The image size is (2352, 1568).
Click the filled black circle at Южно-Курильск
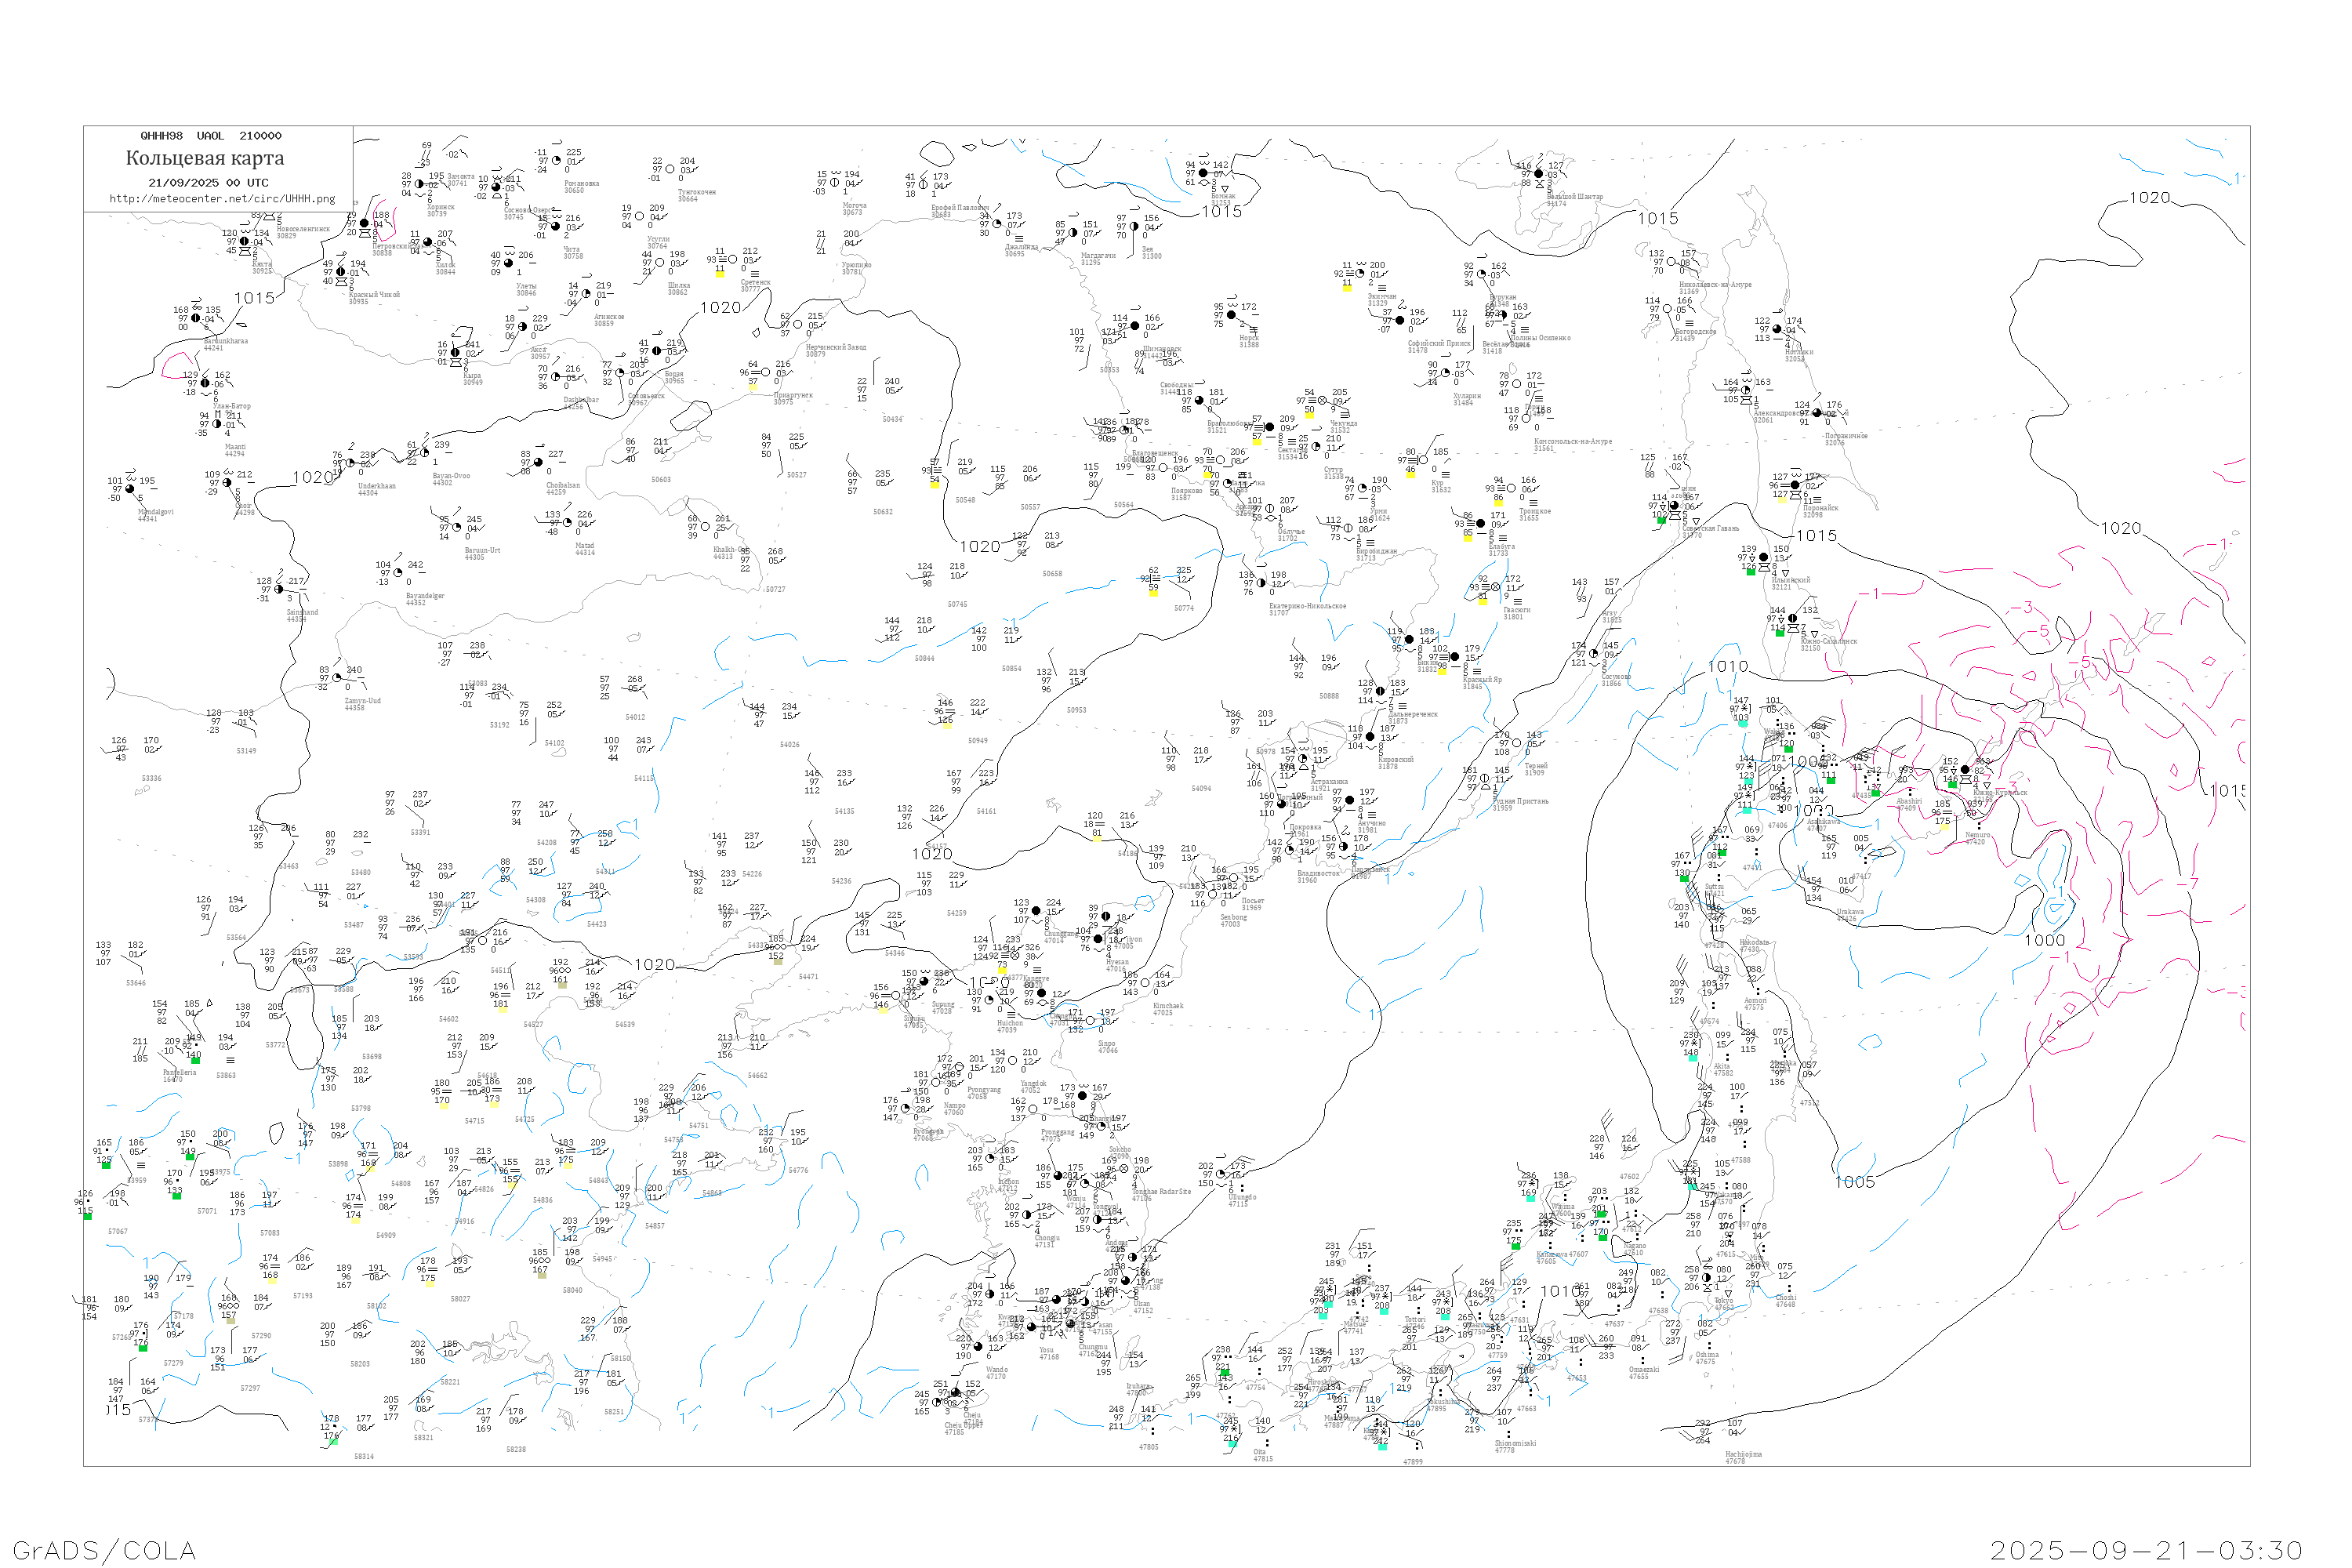(x=1965, y=770)
